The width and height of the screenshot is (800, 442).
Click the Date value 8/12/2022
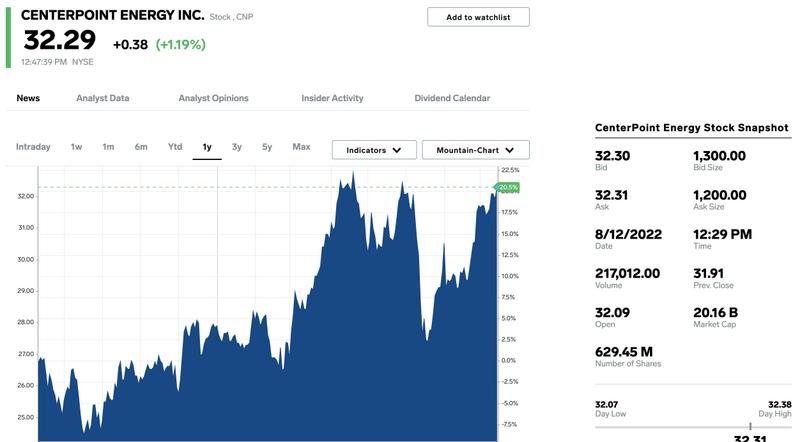pos(628,234)
